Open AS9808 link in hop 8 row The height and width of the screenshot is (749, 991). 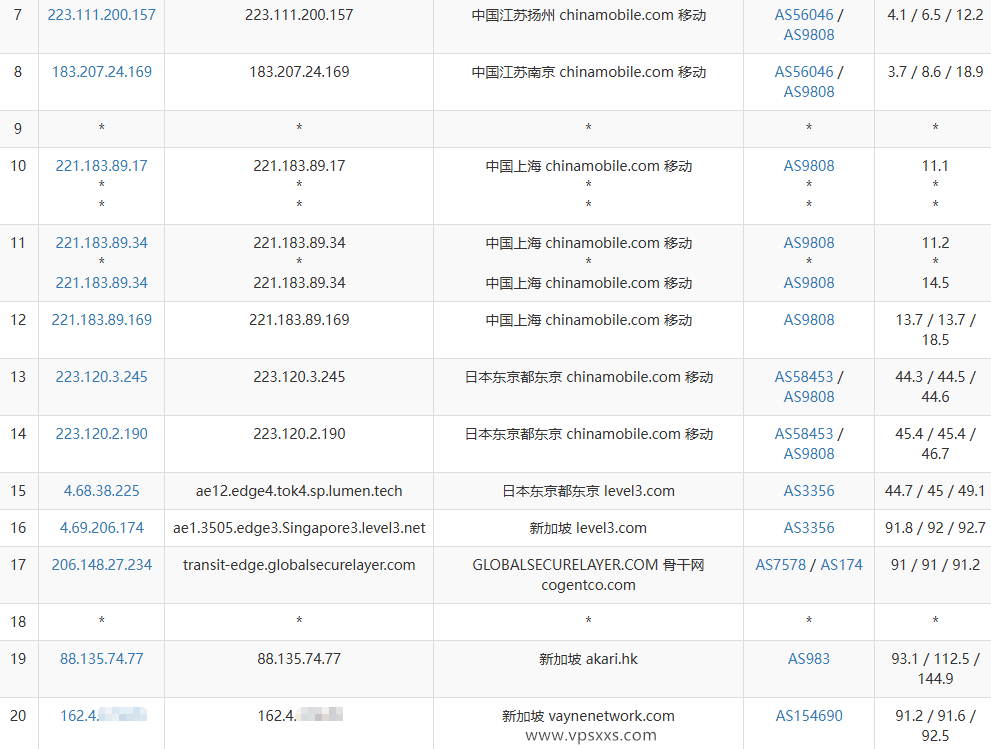tap(809, 92)
